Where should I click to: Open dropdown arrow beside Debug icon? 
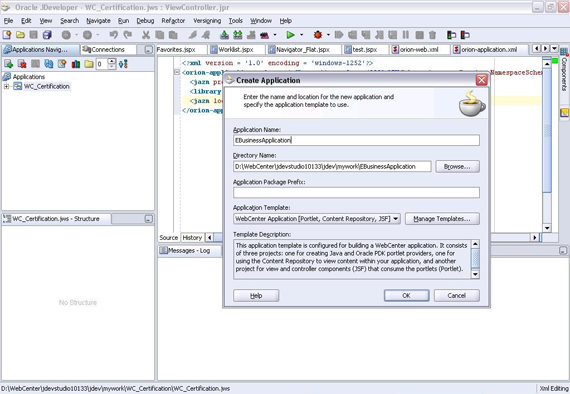tap(328, 35)
